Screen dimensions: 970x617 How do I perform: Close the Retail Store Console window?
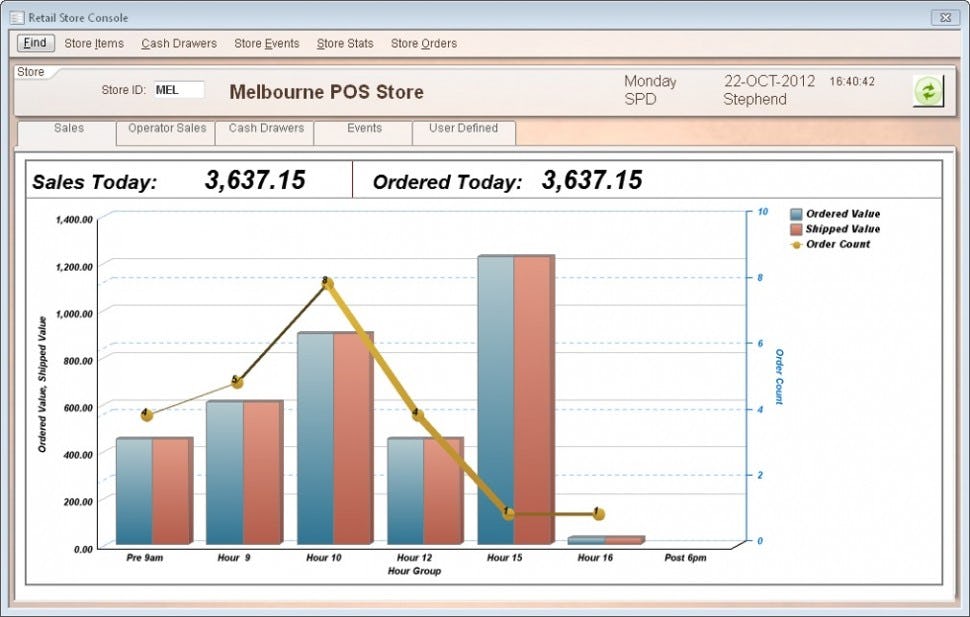pos(945,17)
